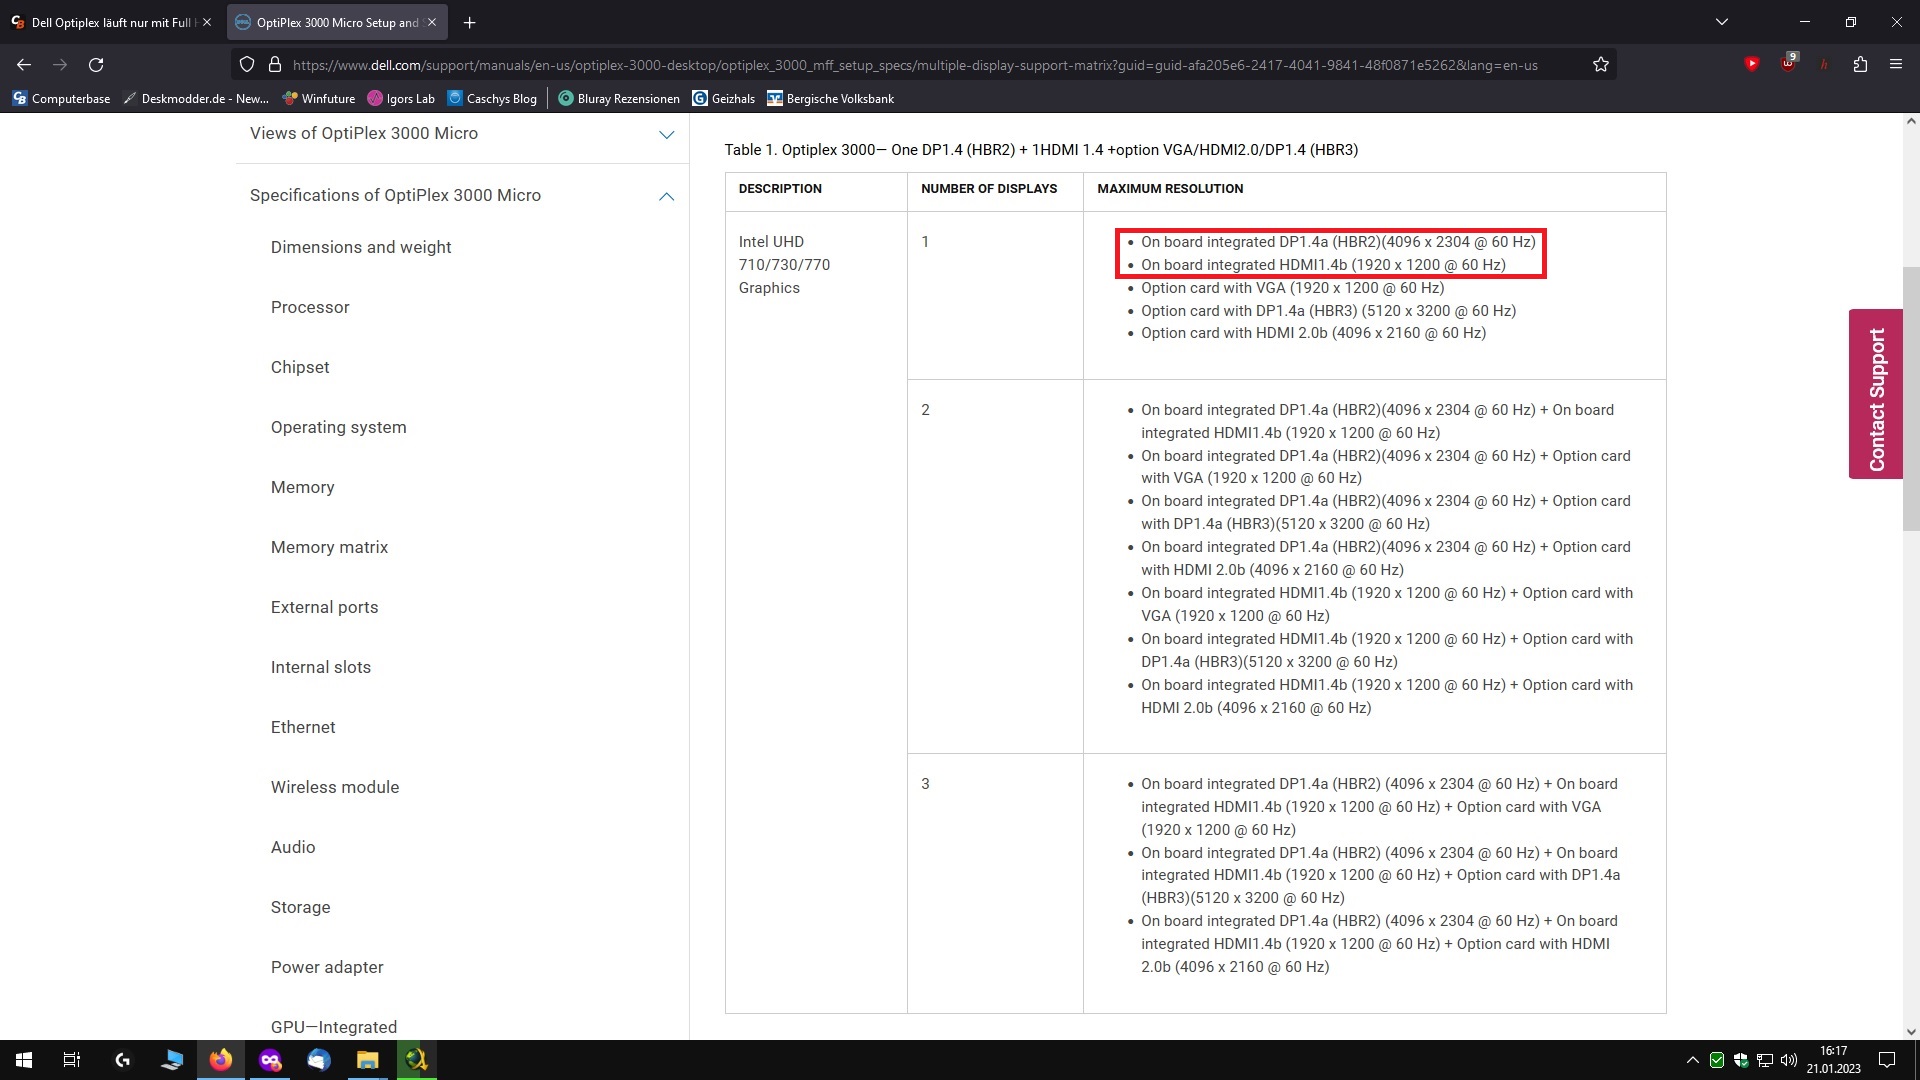The width and height of the screenshot is (1920, 1080).
Task: Open the Geizhals bookmark
Action: point(724,98)
